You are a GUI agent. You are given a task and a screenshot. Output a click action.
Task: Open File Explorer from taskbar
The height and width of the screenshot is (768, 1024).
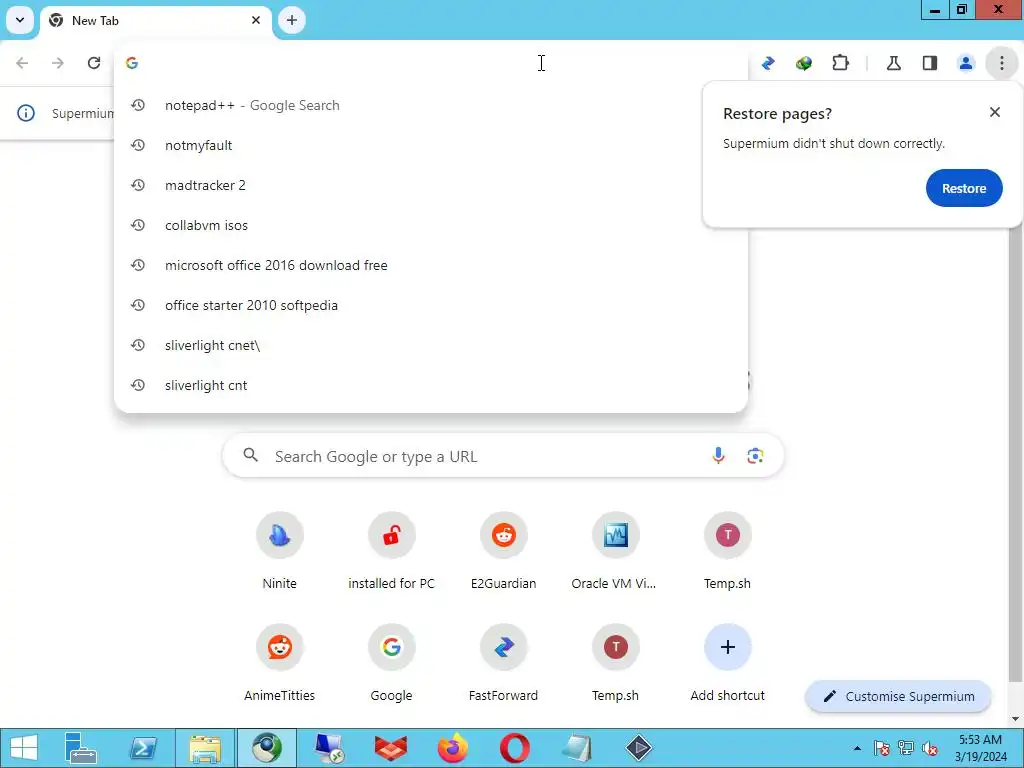[205, 748]
